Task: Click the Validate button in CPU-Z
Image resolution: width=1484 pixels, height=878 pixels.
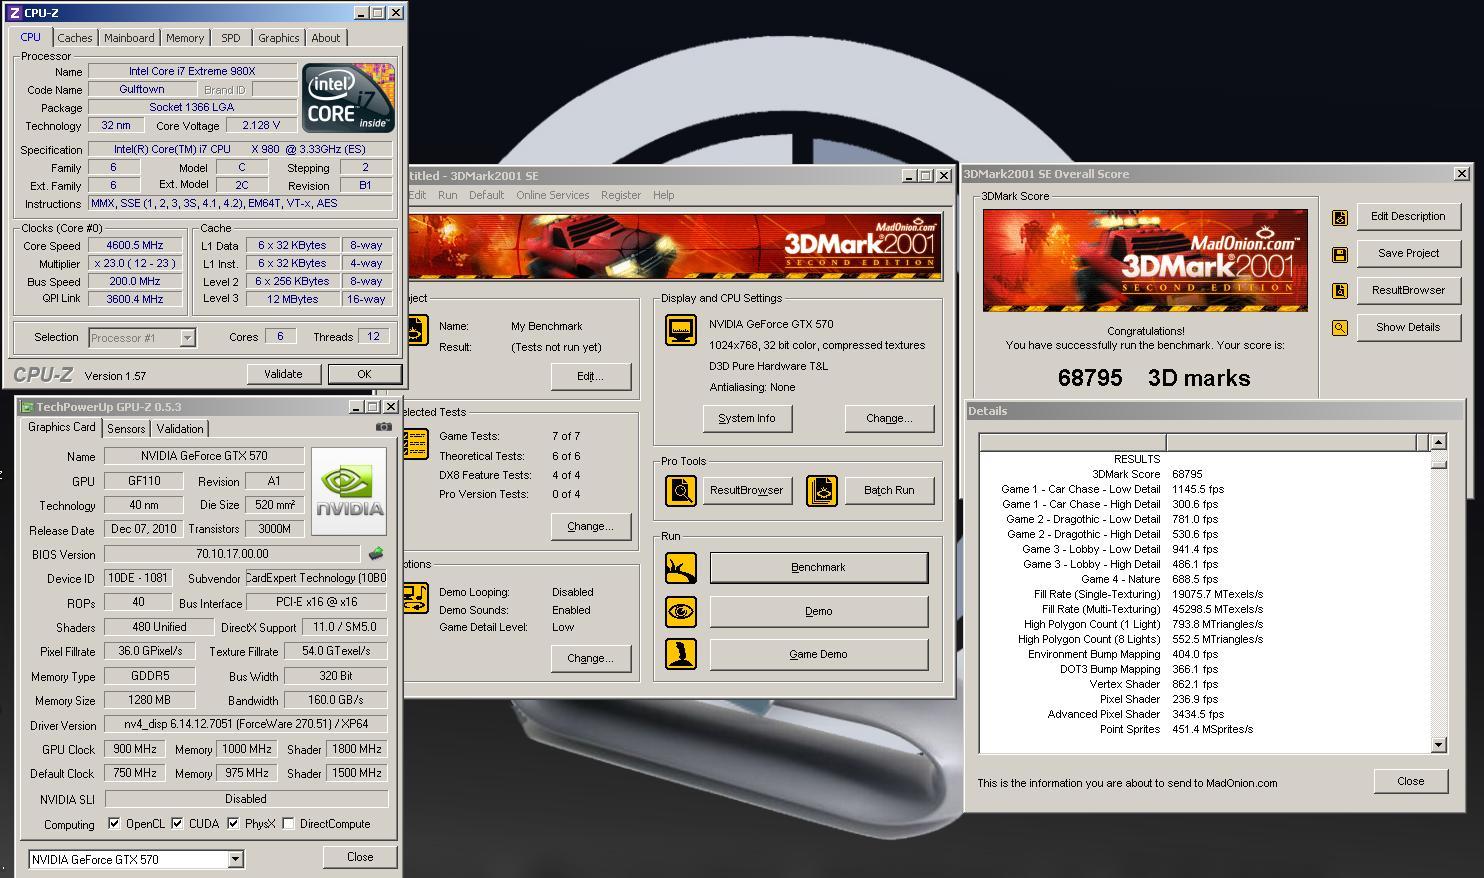Action: click(283, 374)
